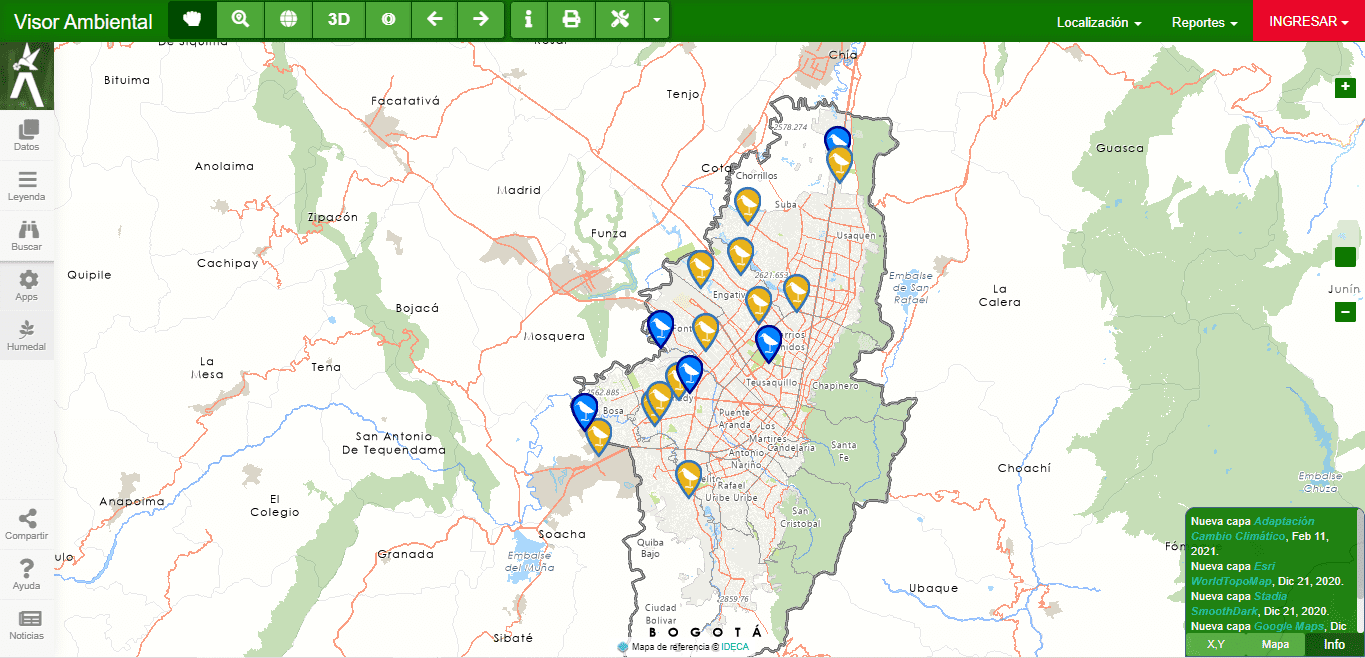Toggle the info identify tool

(x=528, y=20)
